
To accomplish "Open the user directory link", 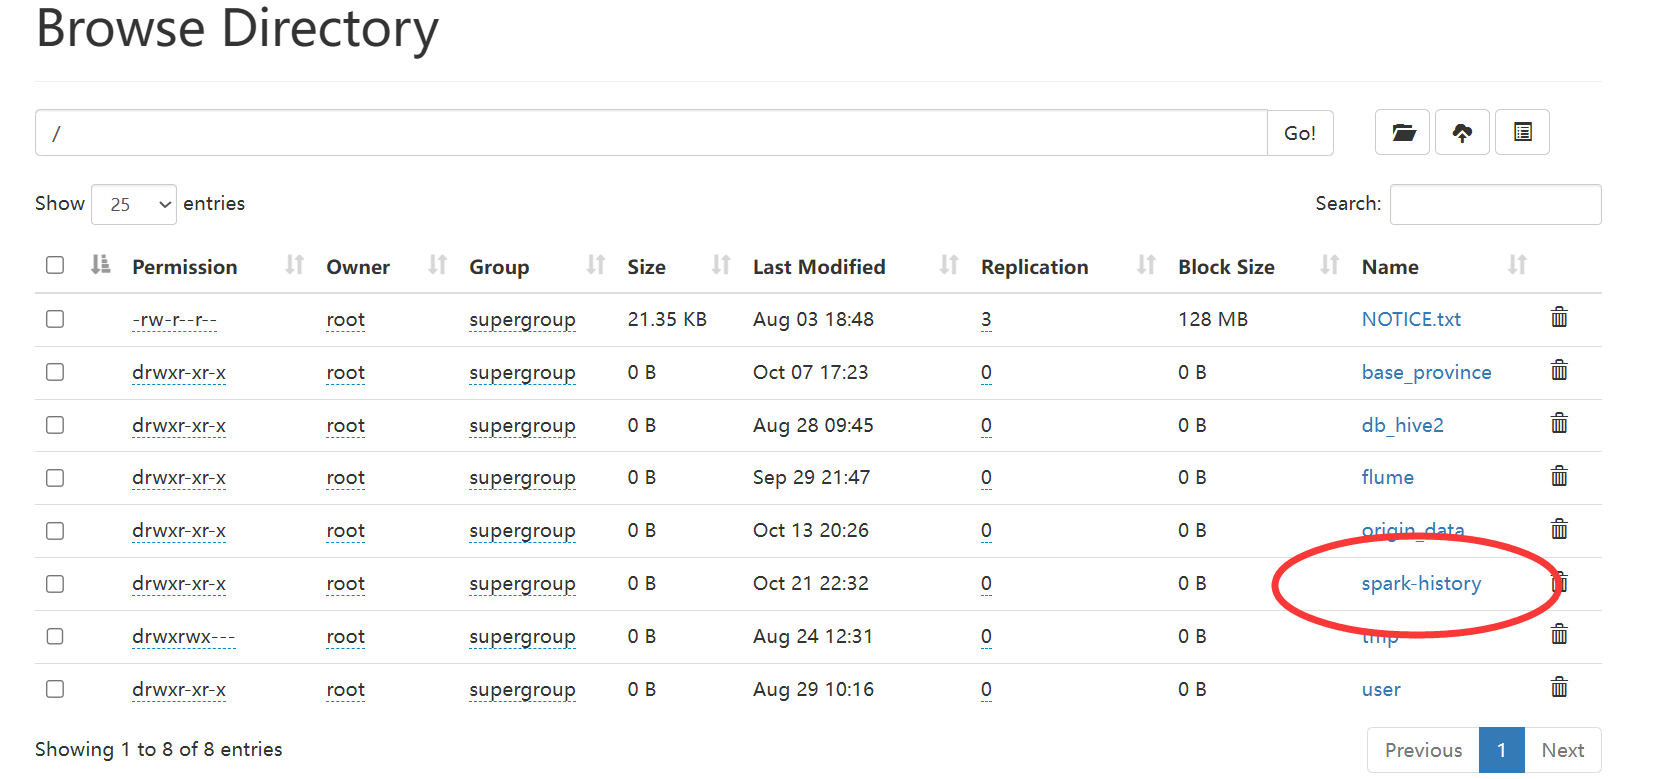I will click(1381, 689).
